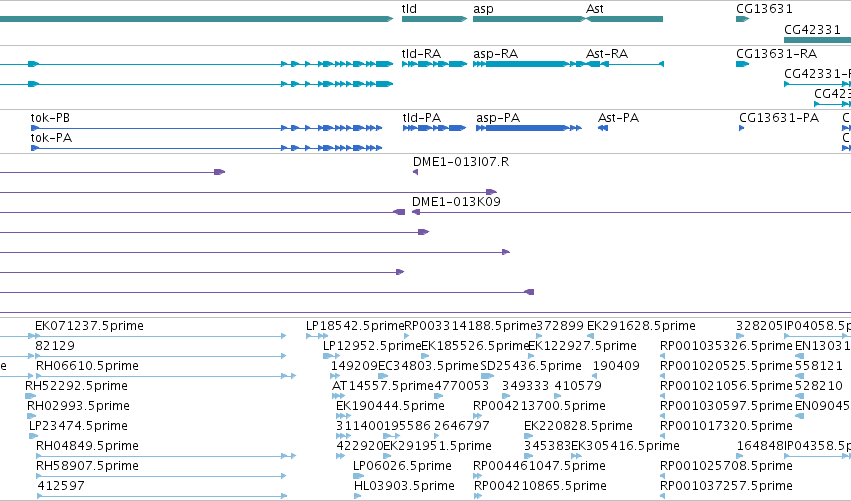The height and width of the screenshot is (501, 851).
Task: Click the thick teal asp gene bar
Action: click(529, 19)
